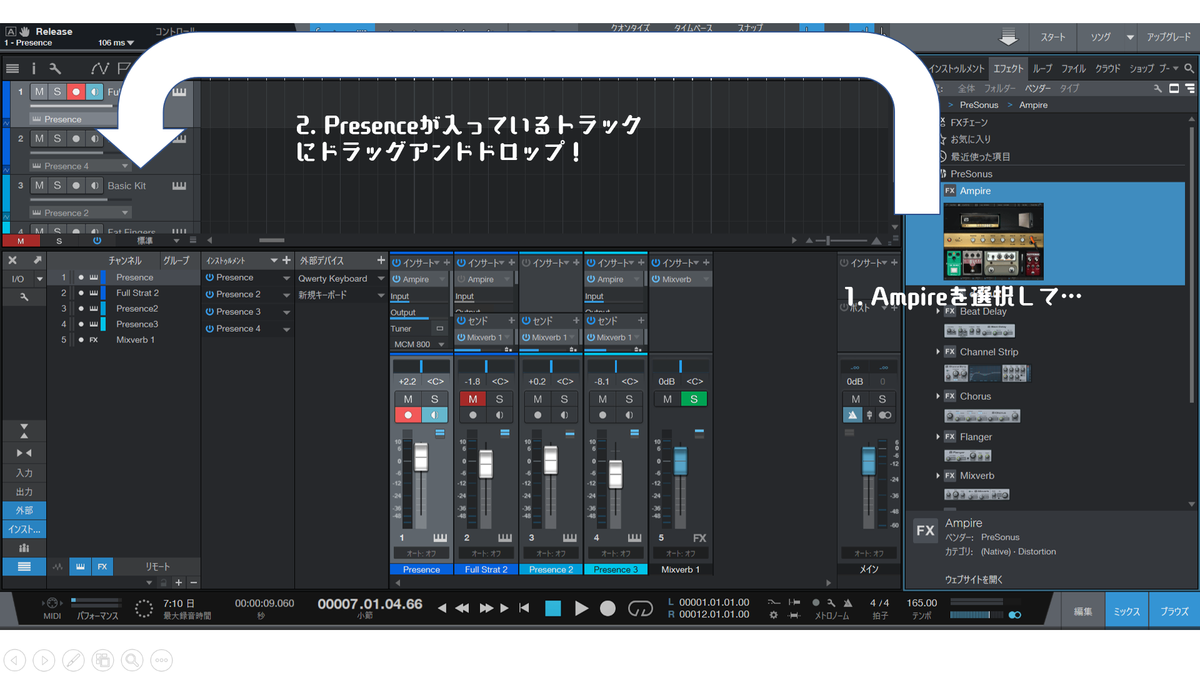Expand the Beat Delay effect entry
The image size is (1200, 675).
(939, 311)
